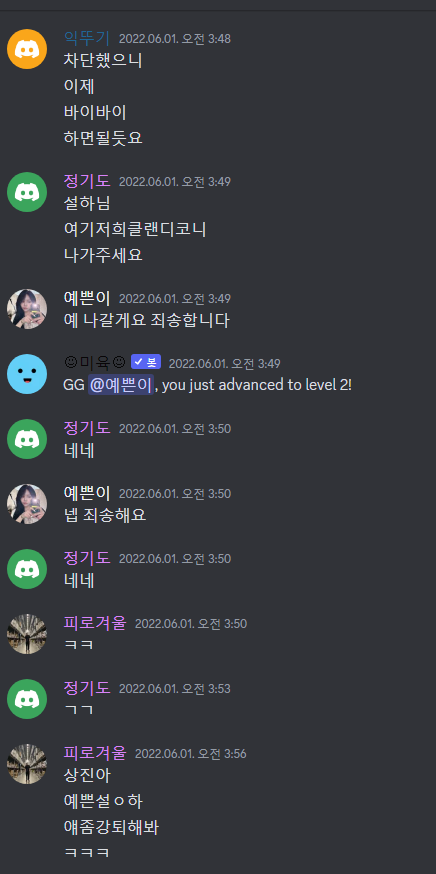Click 정기도's green avatar beside first 네네
Viewport: 436px width, 874px height.
point(27,439)
